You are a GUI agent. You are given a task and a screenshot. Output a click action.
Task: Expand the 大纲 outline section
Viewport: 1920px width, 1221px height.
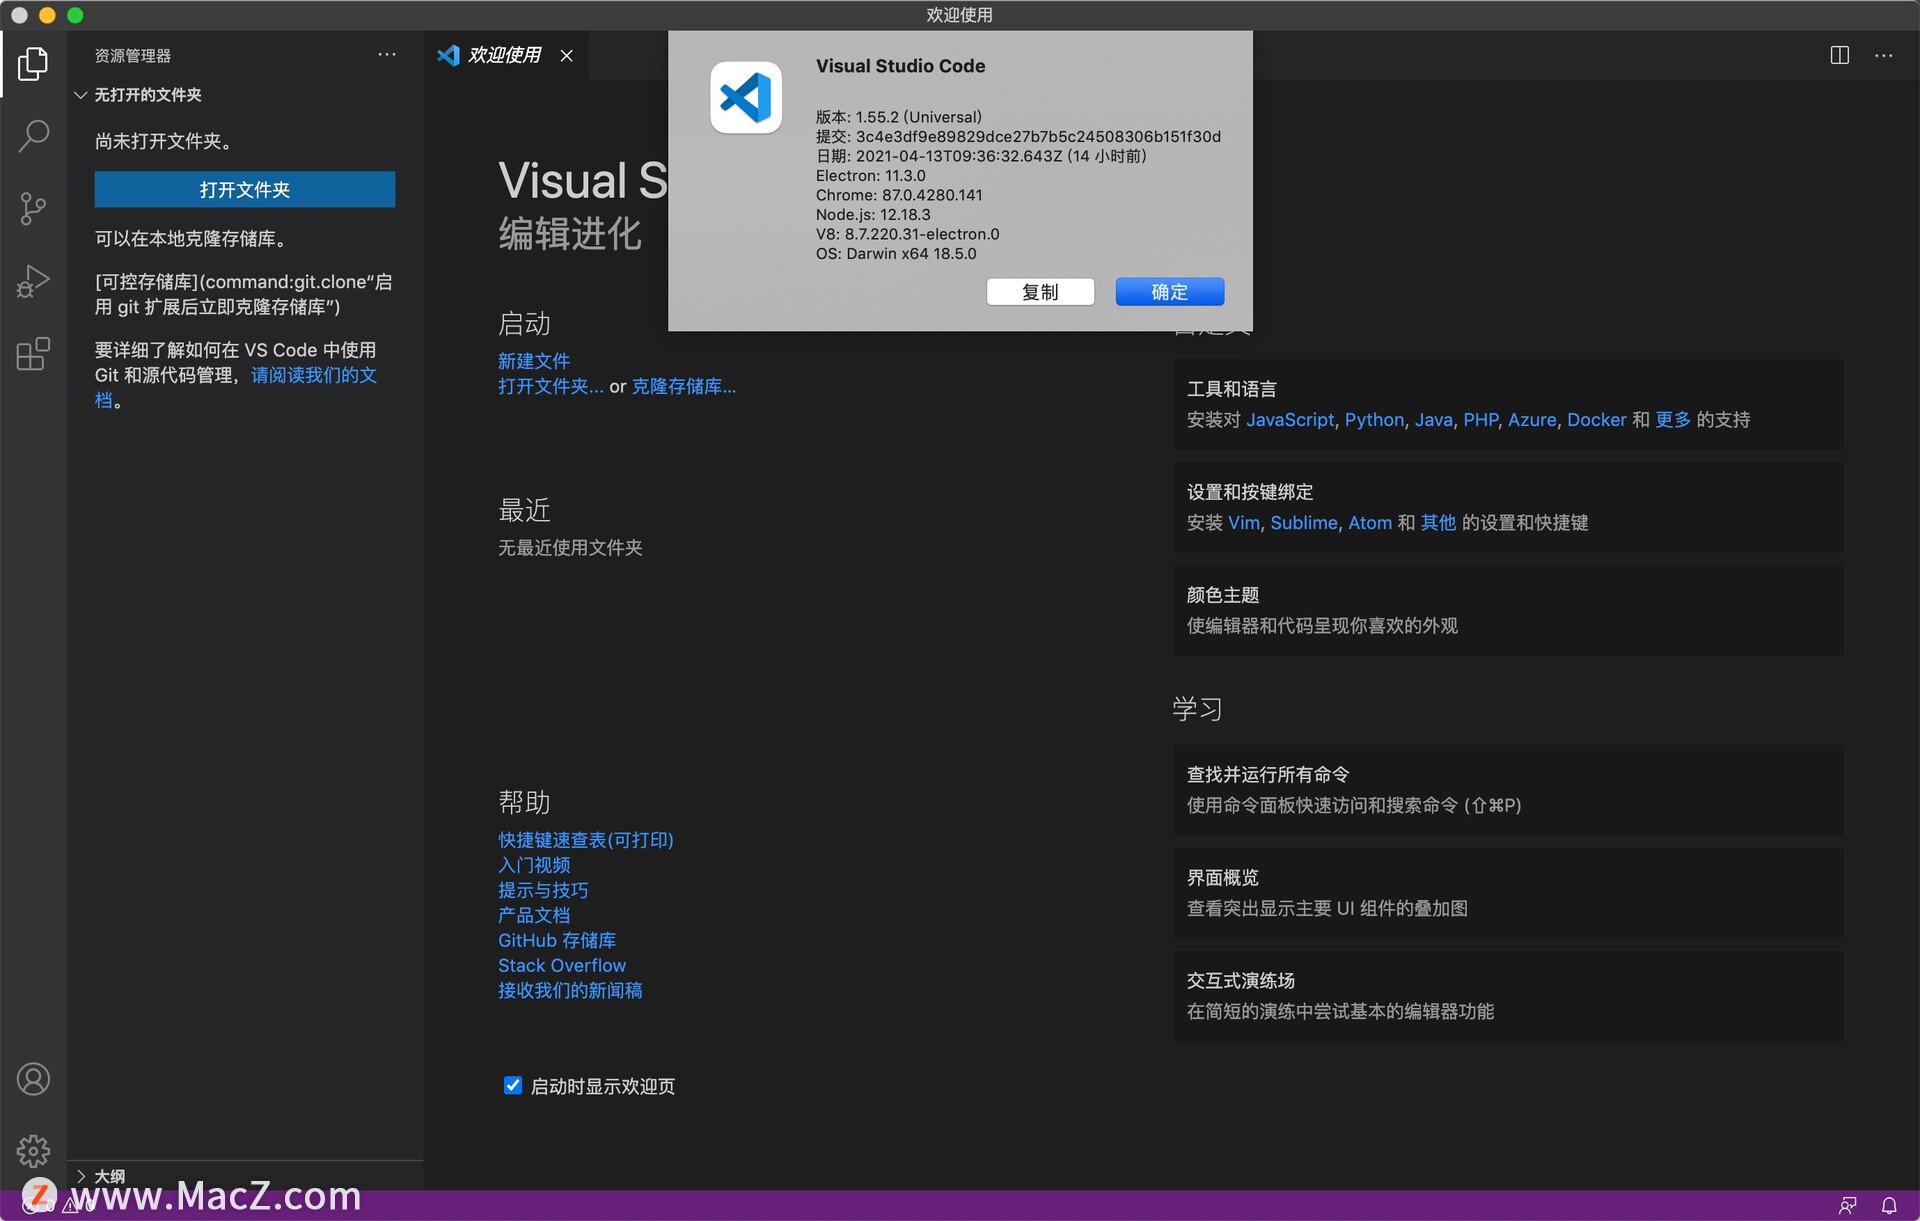click(x=100, y=1176)
